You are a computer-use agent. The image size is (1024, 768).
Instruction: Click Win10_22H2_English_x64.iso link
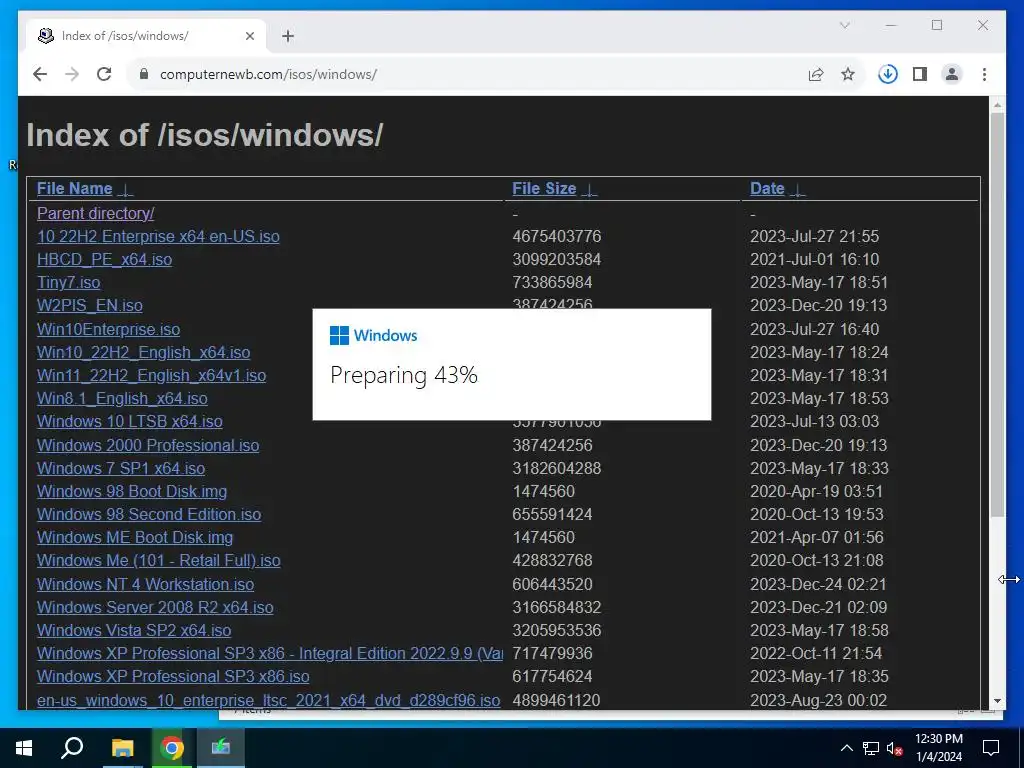(x=143, y=352)
